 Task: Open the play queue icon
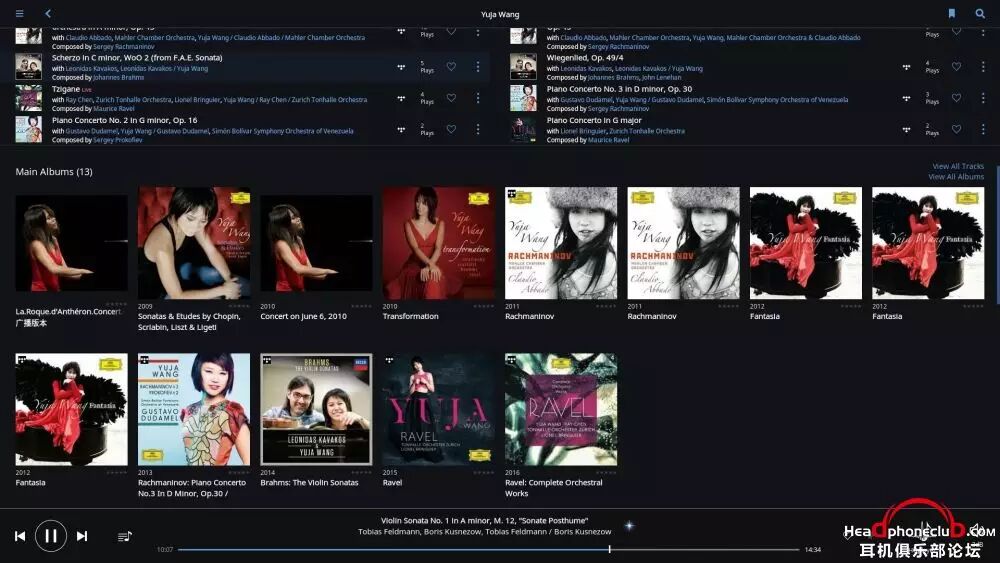[125, 536]
